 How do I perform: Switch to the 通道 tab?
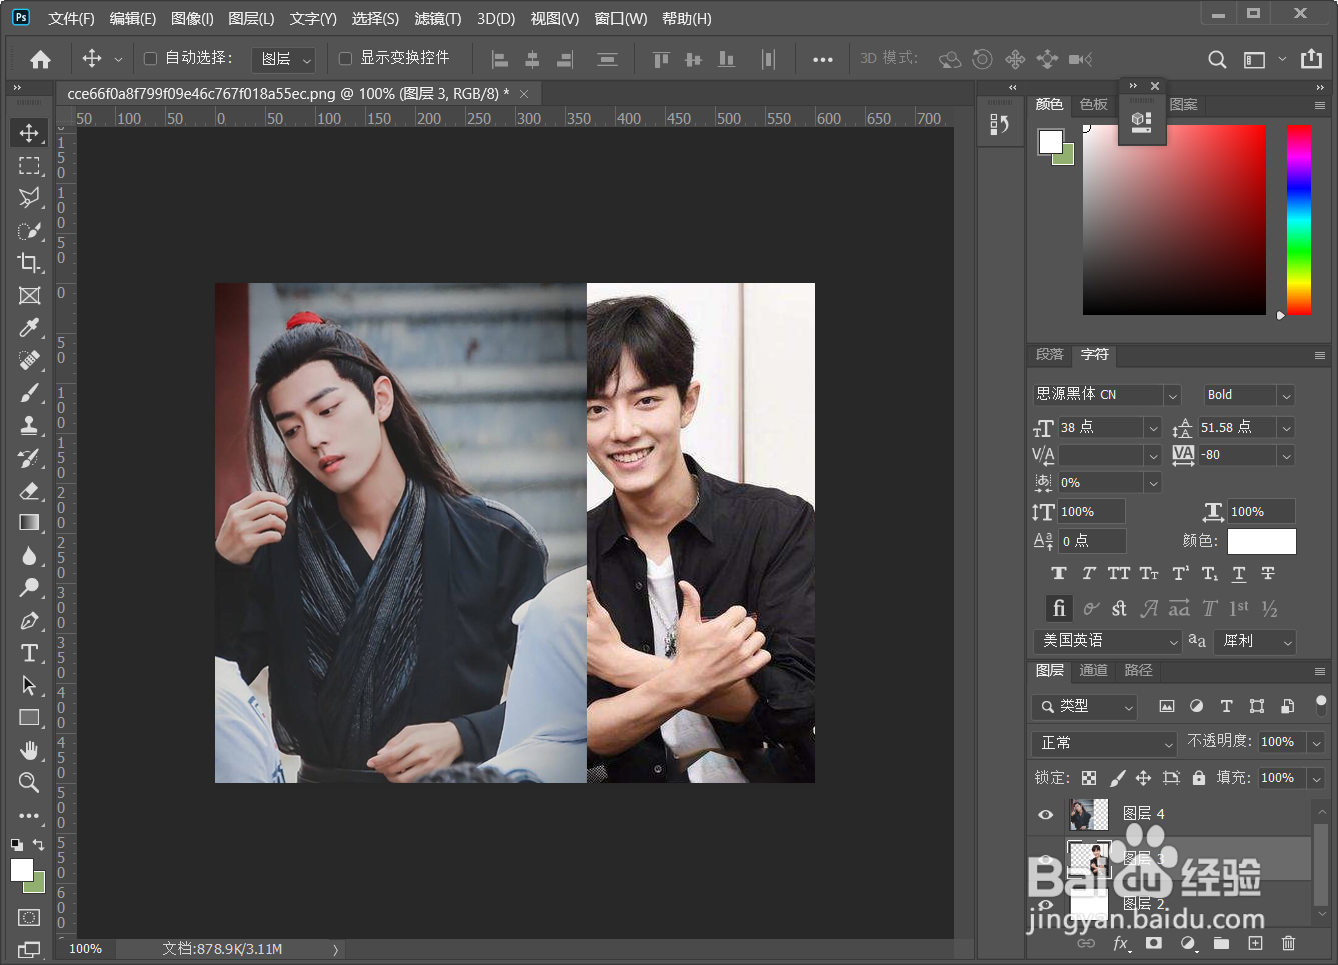point(1093,670)
